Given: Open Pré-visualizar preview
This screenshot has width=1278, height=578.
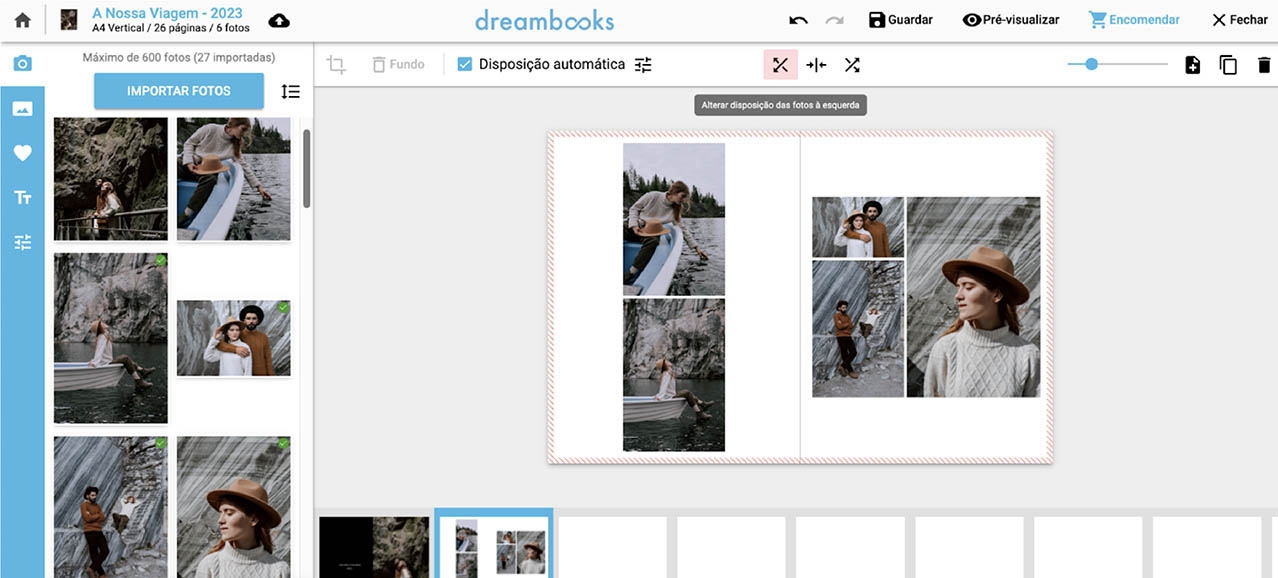Looking at the screenshot, I should point(1010,20).
